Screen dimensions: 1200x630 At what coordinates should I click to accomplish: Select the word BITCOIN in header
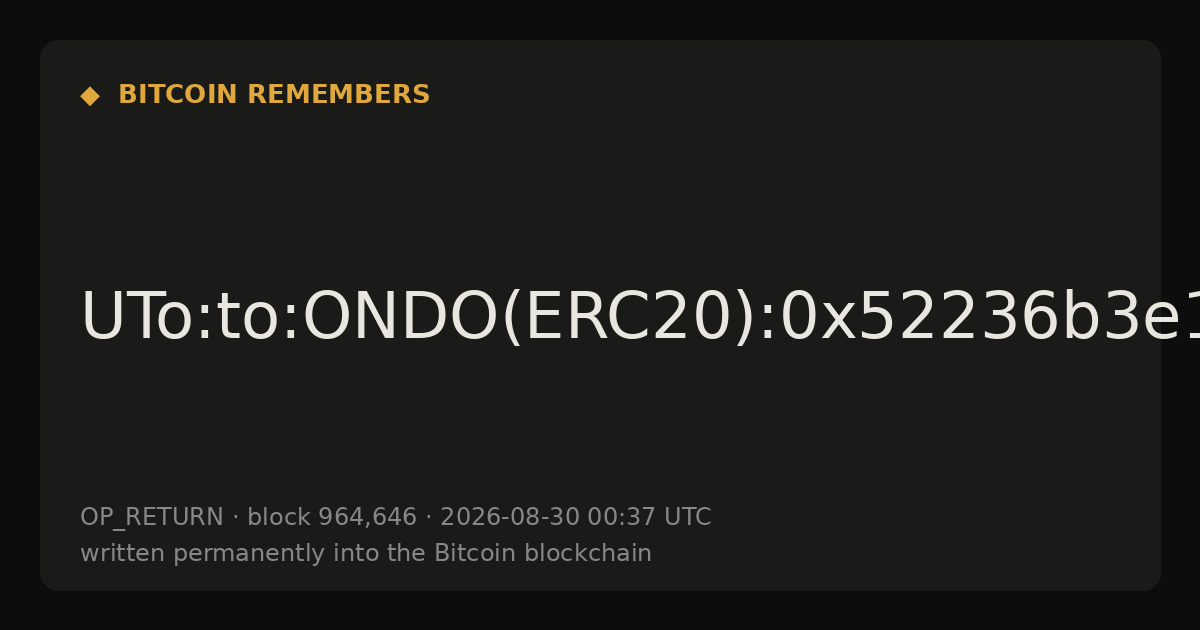tap(179, 95)
